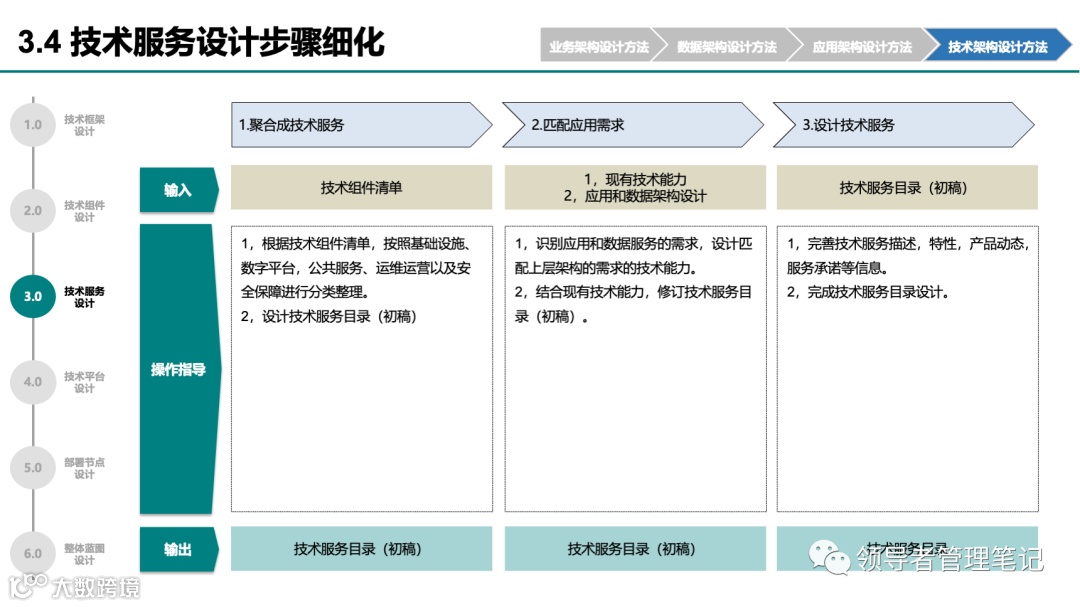The image size is (1080, 607).
Task: Click the 操作指导 row label
Action: pos(180,369)
